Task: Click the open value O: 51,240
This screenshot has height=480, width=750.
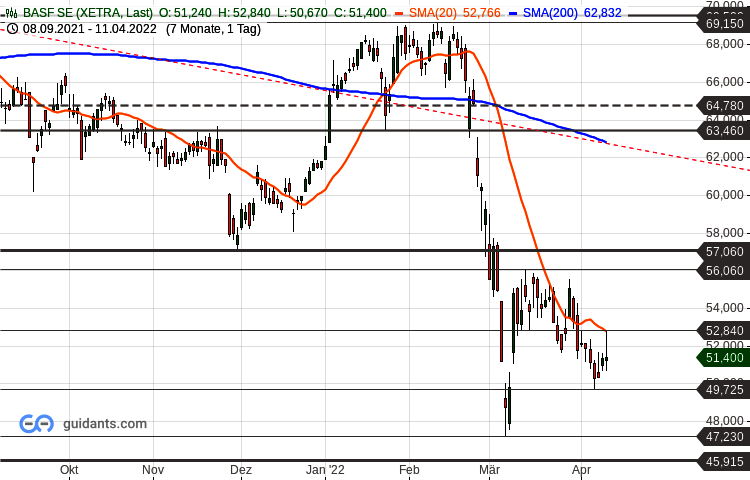Action: click(185, 12)
